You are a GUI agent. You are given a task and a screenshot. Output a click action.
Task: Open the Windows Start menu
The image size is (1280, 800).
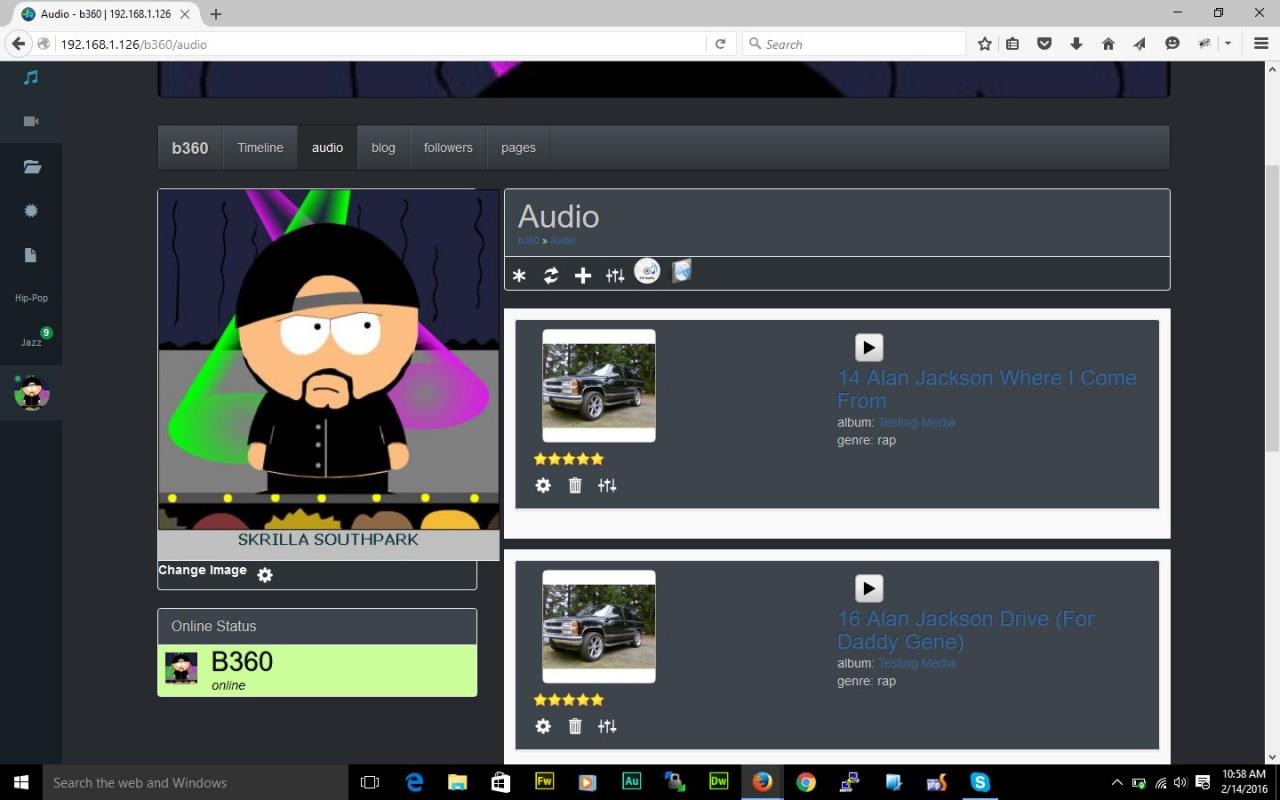[x=21, y=782]
